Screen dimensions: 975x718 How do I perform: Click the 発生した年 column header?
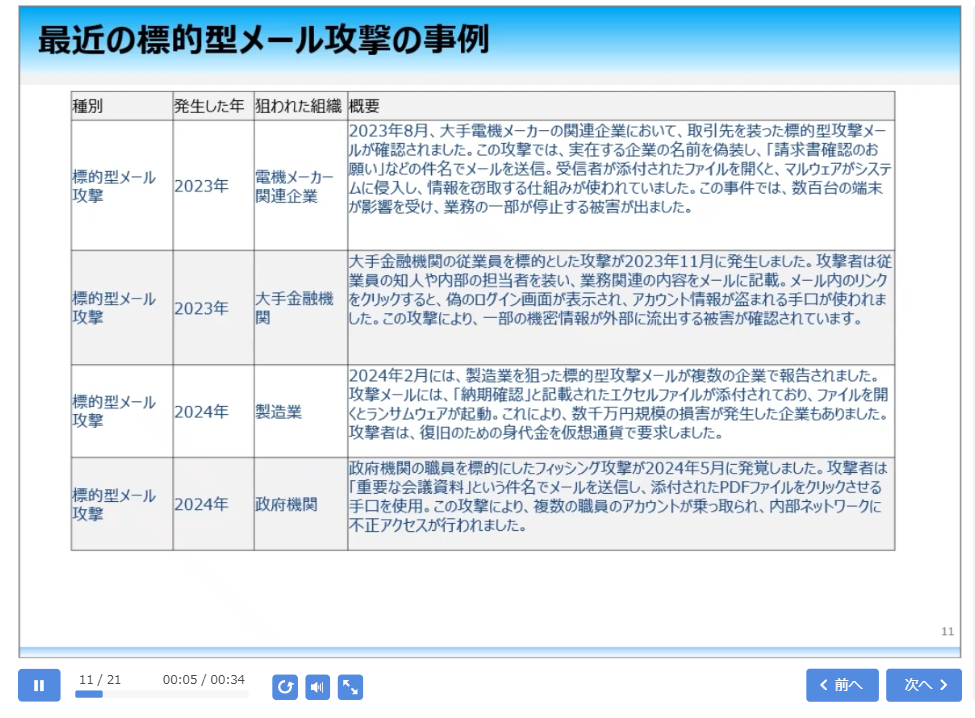tap(209, 106)
